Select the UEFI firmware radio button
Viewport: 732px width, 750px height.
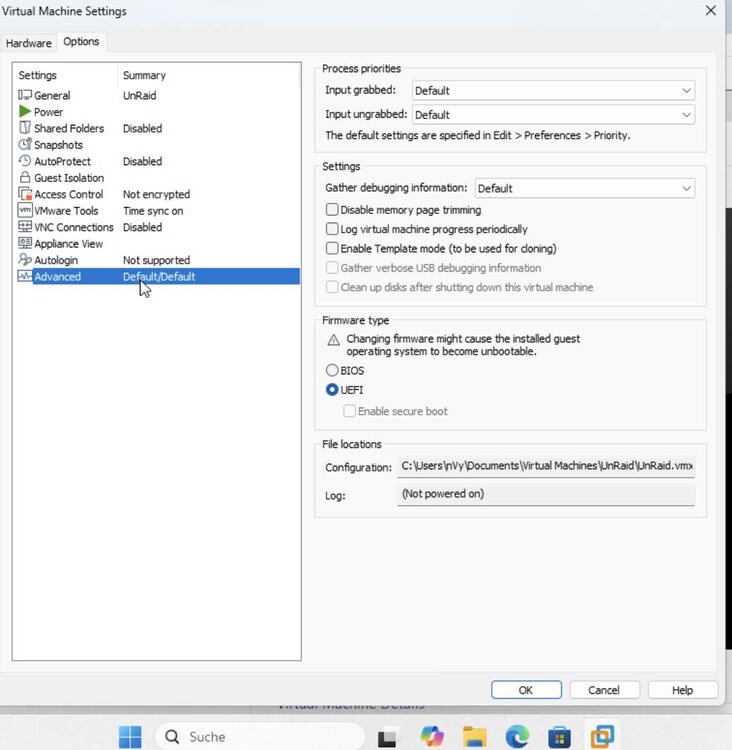(332, 390)
